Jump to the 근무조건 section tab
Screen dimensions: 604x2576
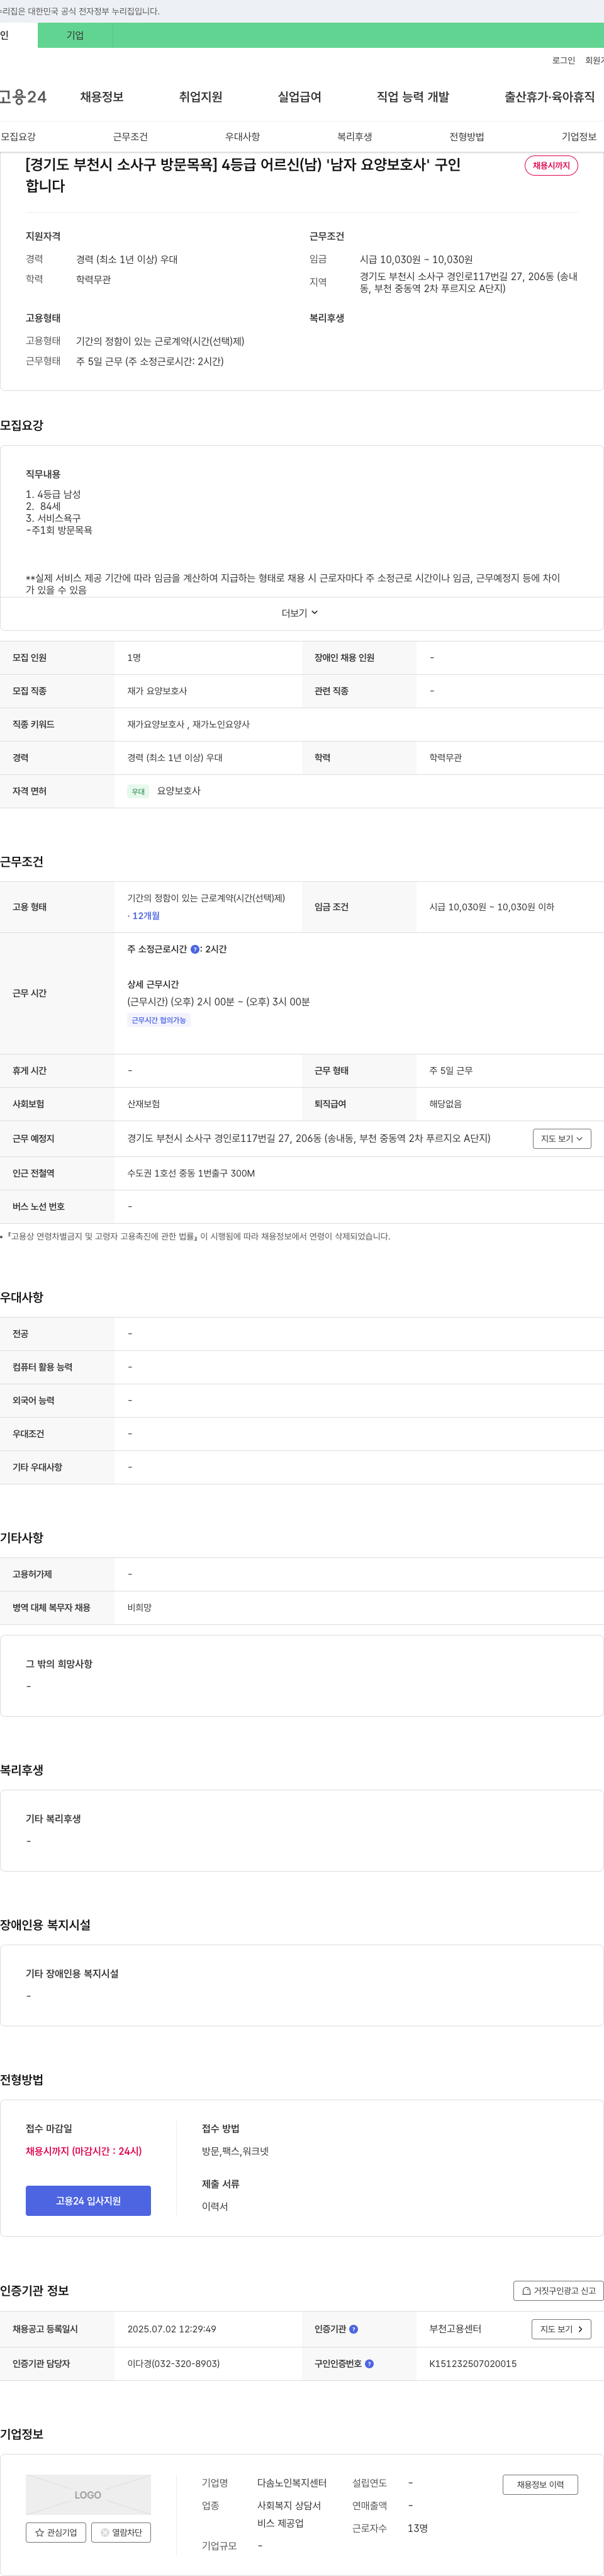click(130, 137)
